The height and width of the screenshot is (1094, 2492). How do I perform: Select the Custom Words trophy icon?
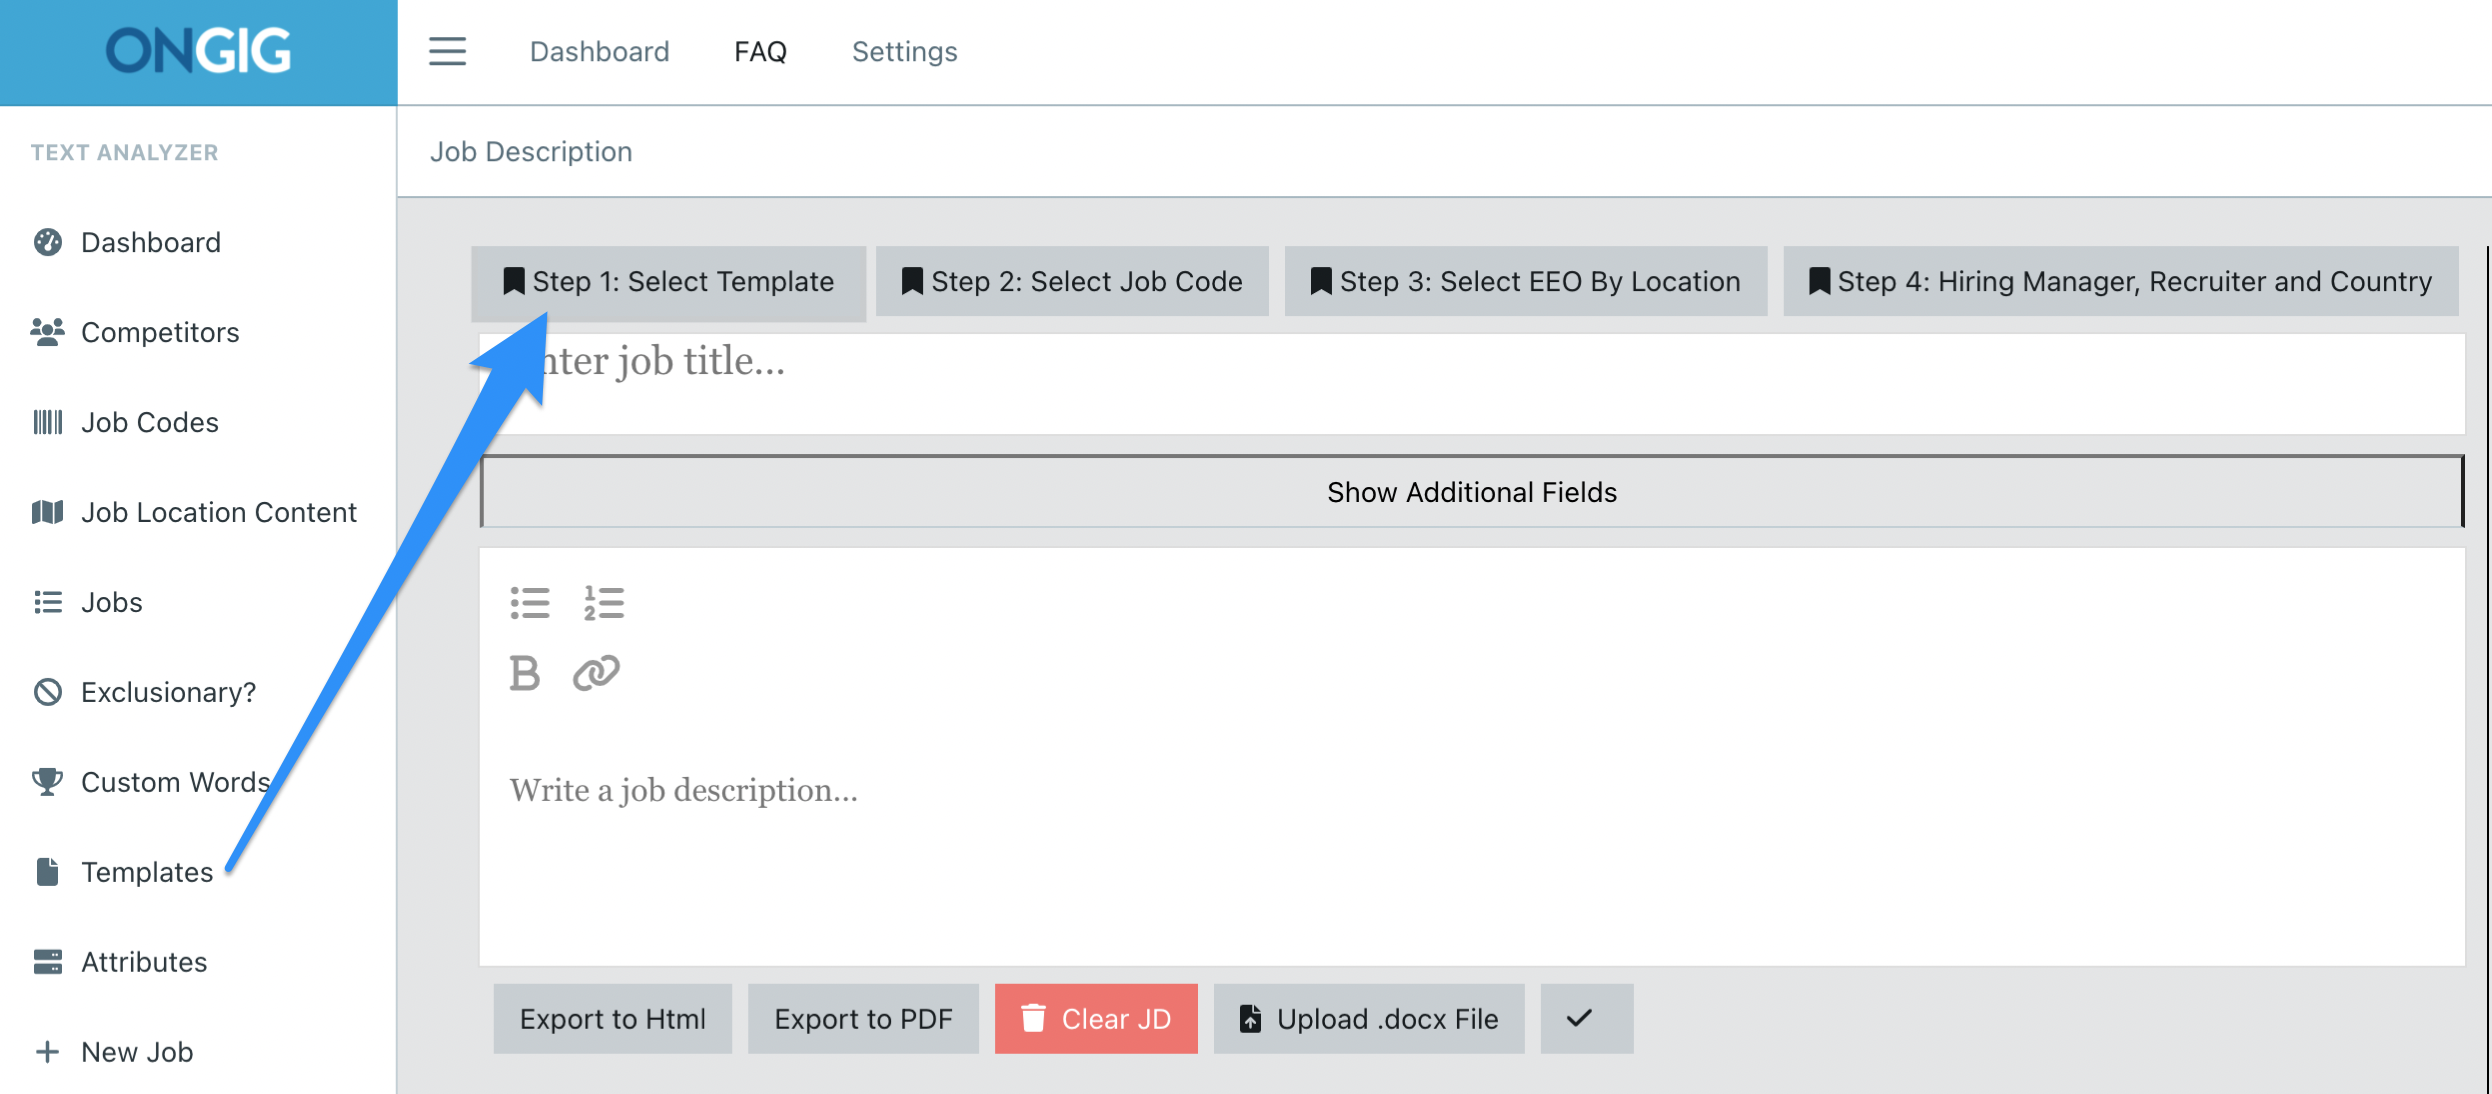[47, 781]
